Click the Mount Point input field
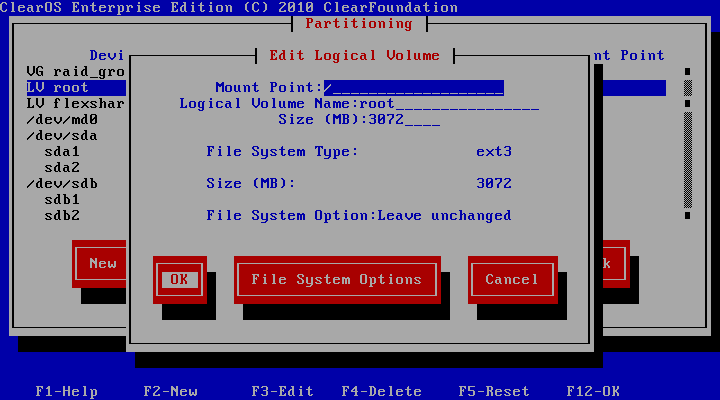 (x=413, y=88)
